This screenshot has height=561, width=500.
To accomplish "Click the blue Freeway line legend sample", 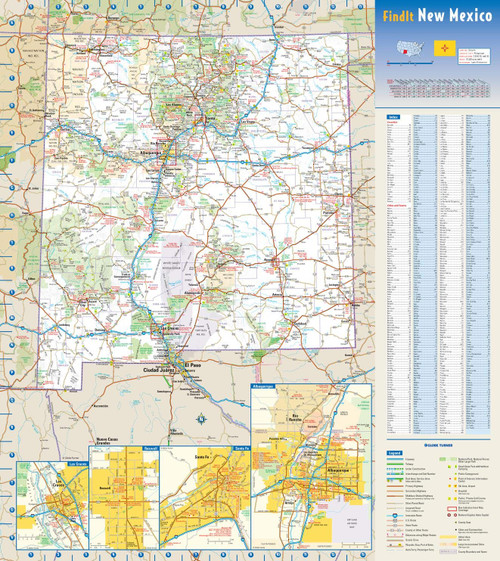I will (395, 459).
